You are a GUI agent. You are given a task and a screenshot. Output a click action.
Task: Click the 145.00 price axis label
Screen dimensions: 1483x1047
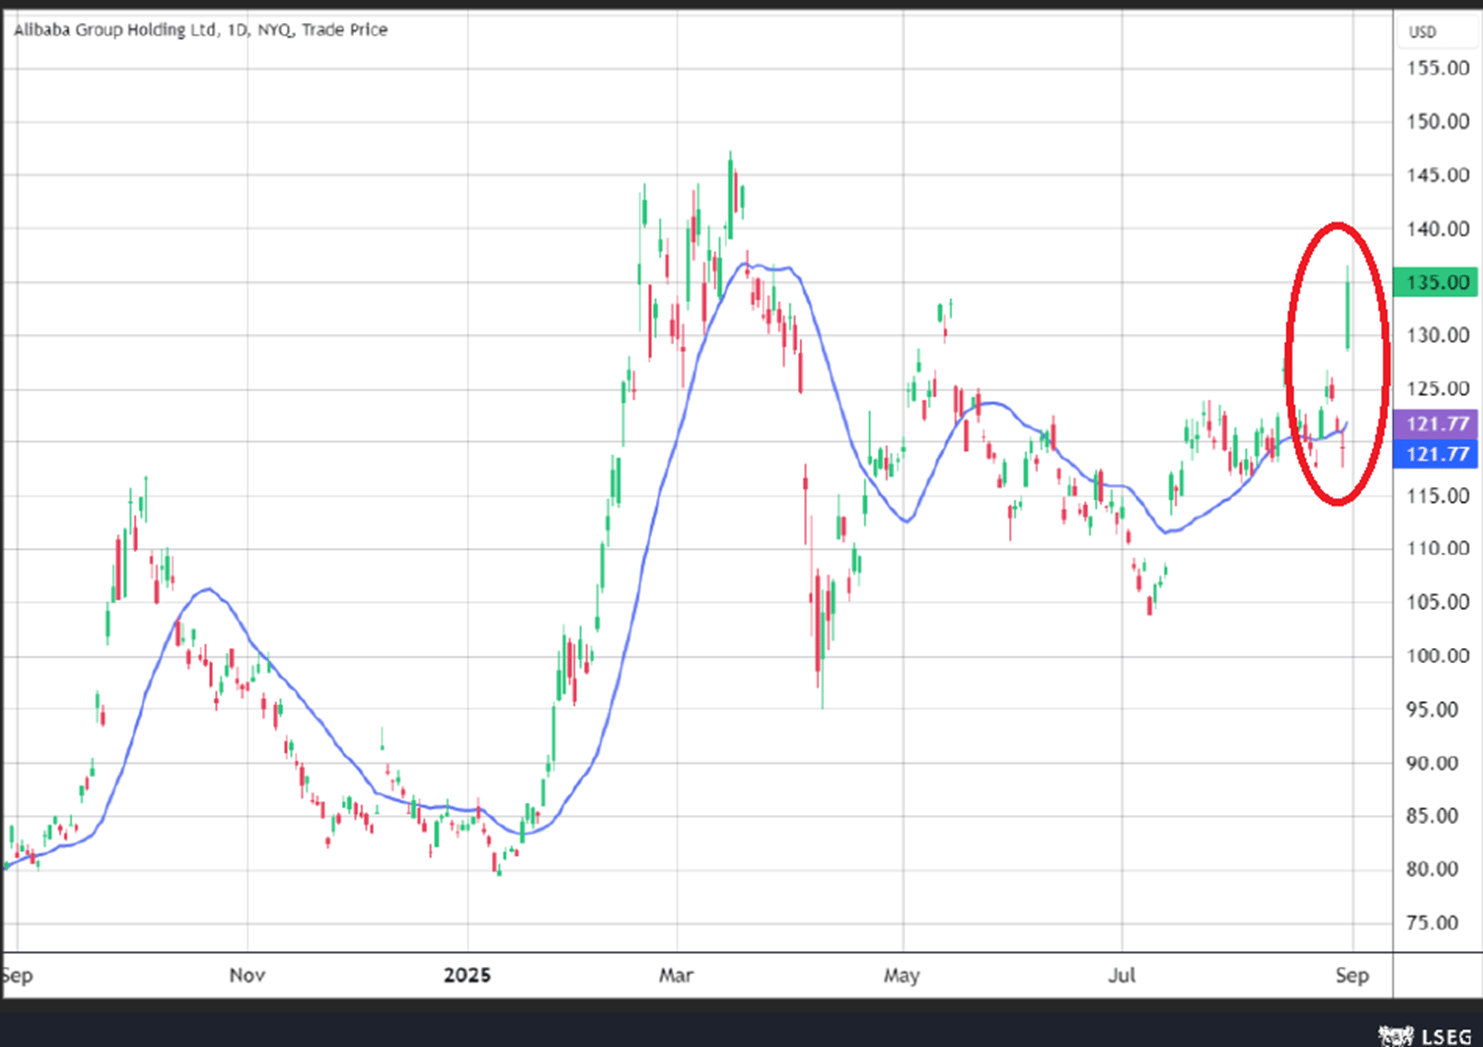[x=1438, y=175]
